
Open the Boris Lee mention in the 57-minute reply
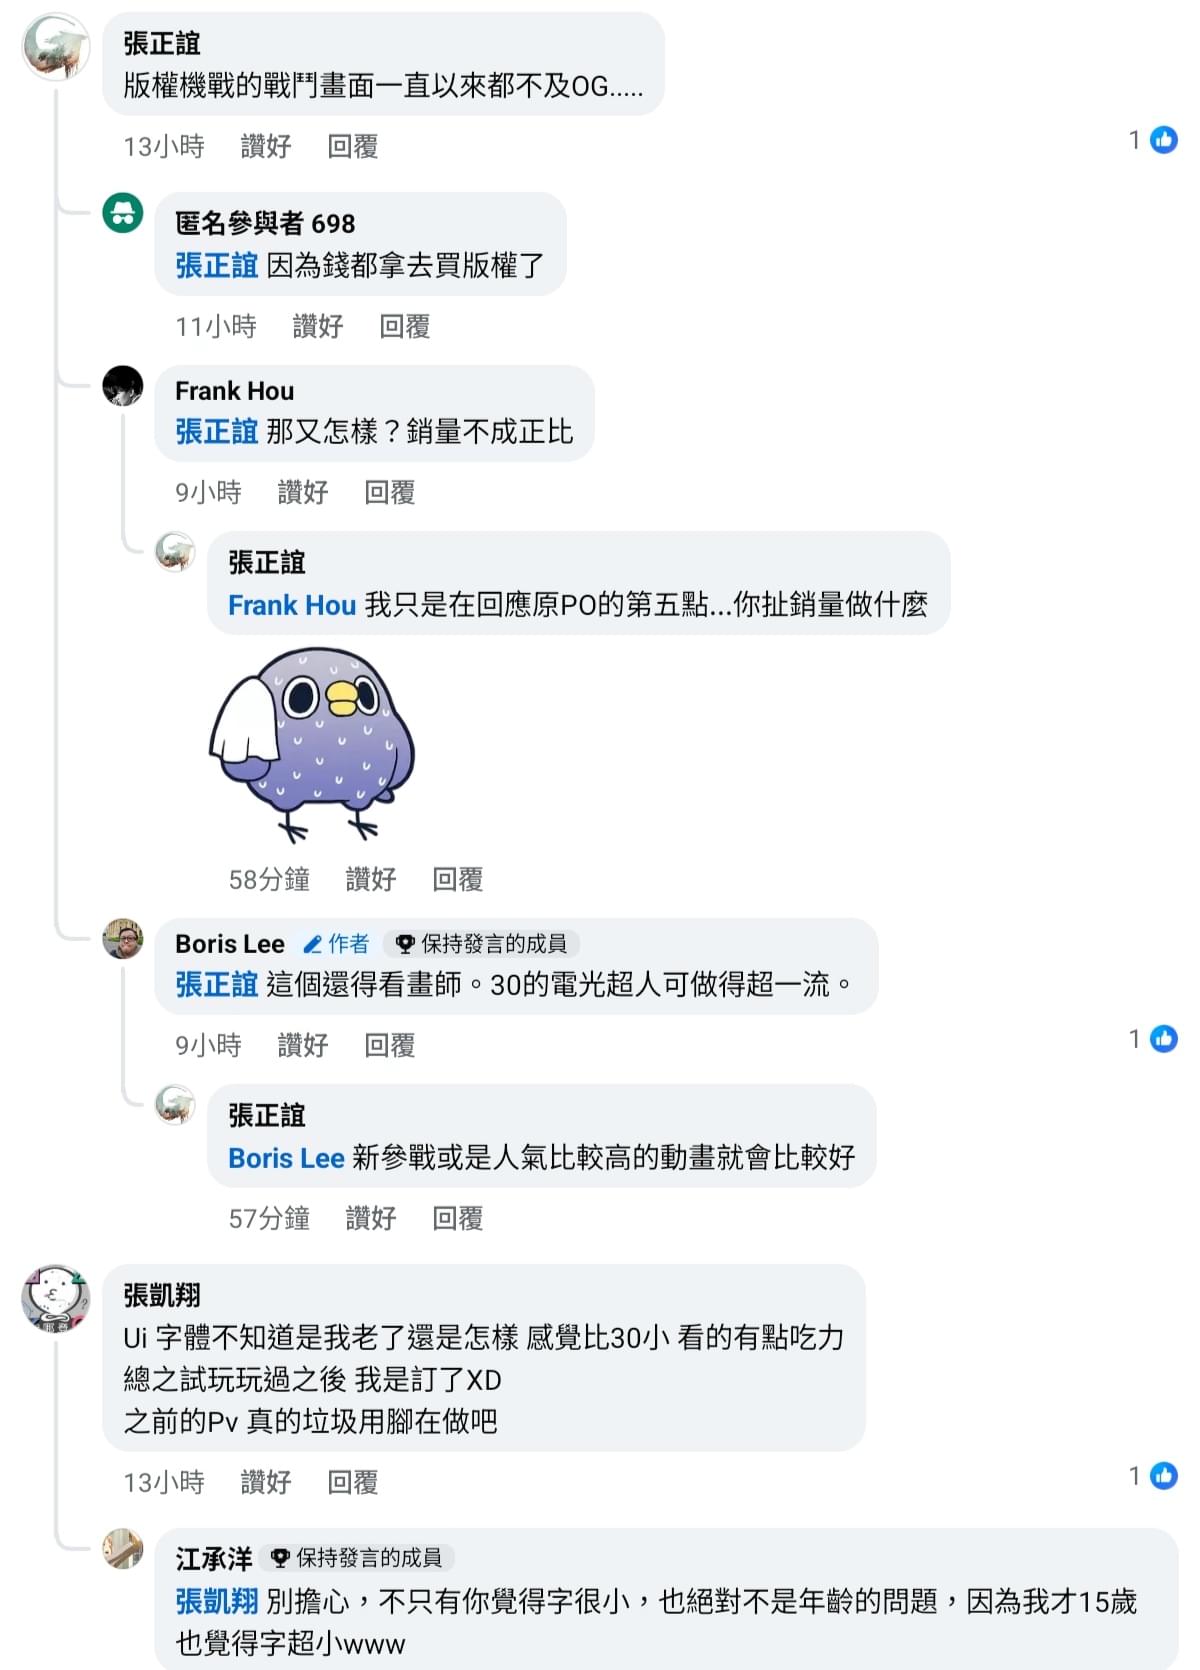[286, 1158]
